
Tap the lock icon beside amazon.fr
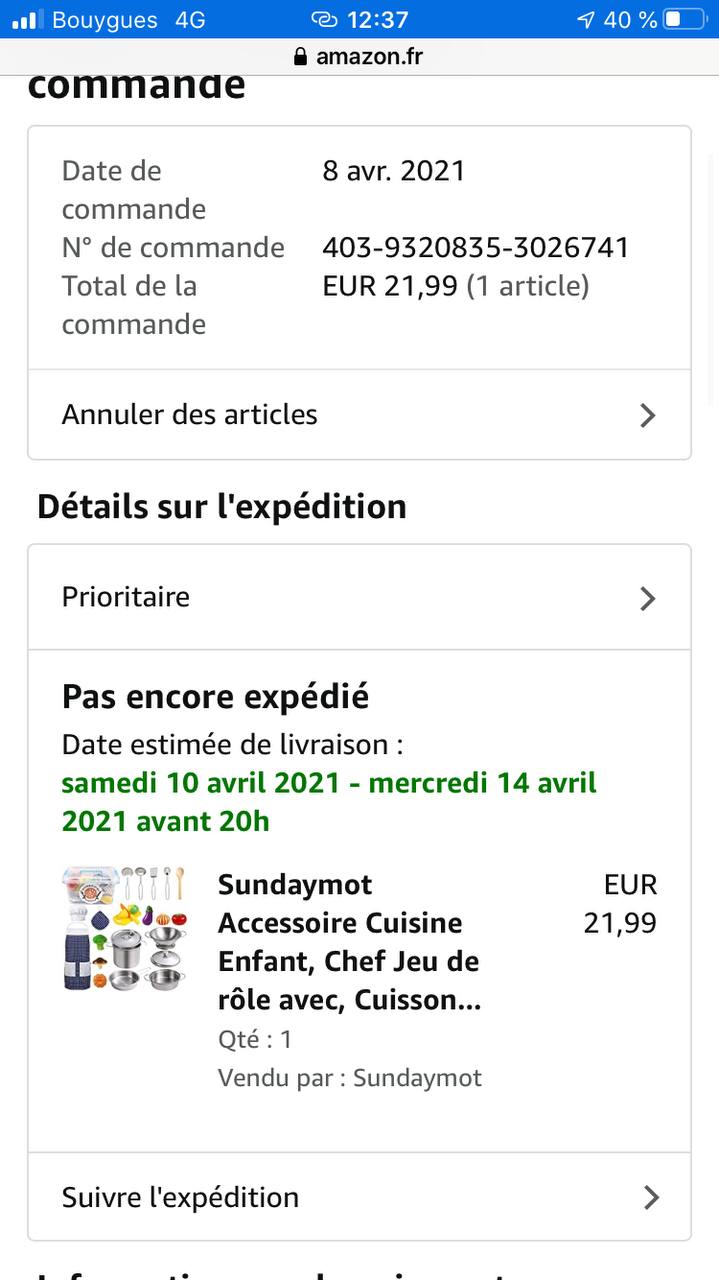tap(300, 57)
